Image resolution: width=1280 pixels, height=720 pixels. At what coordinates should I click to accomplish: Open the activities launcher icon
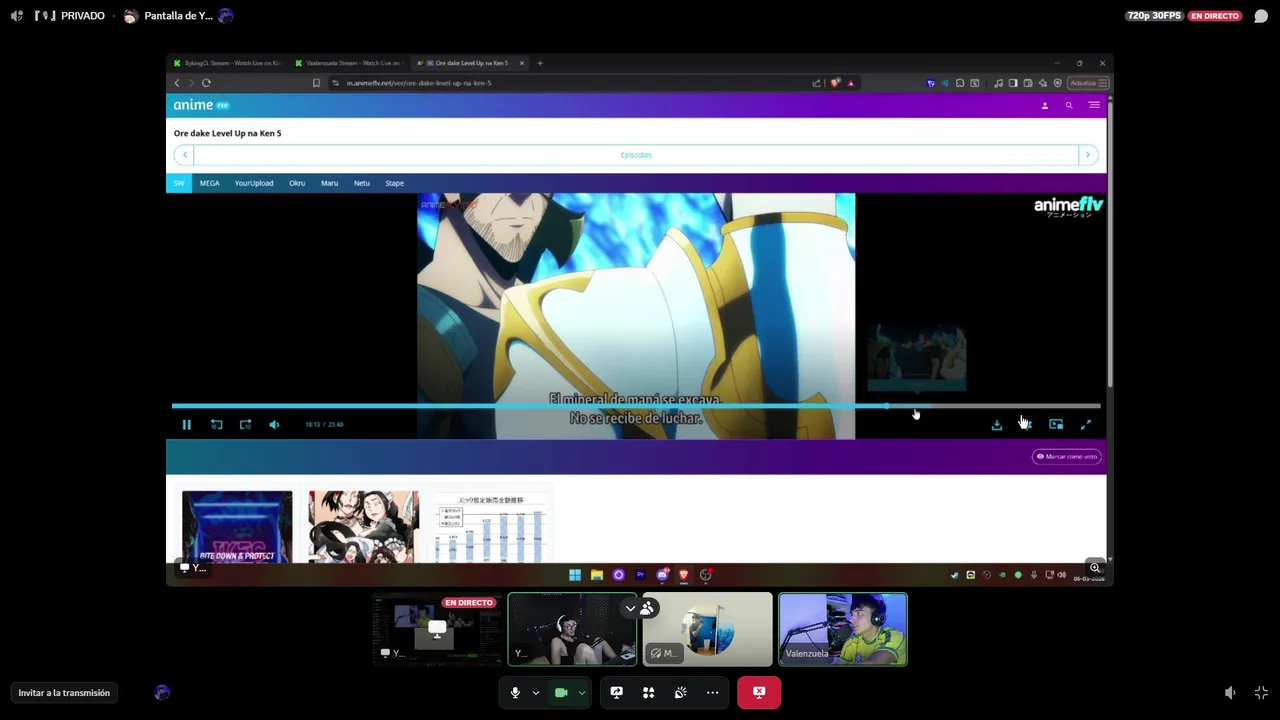[x=648, y=692]
